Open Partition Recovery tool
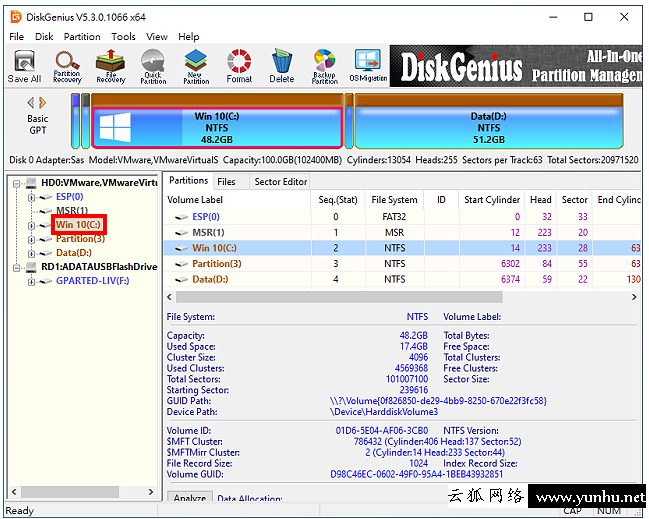This screenshot has height=519, width=649. coord(67,67)
